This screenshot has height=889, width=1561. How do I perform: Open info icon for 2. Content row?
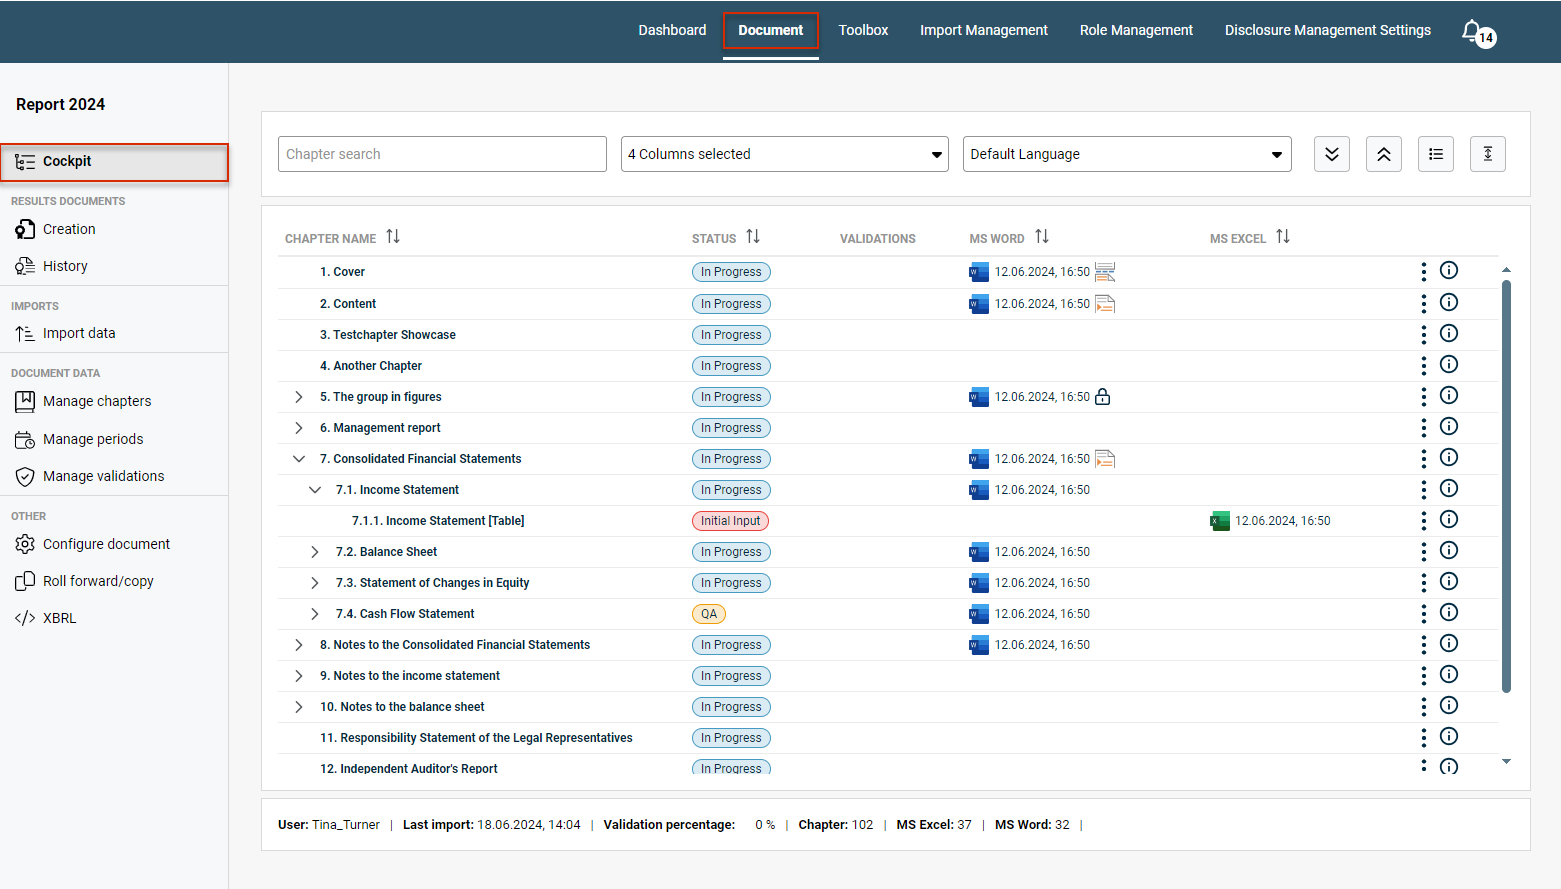[x=1449, y=302]
